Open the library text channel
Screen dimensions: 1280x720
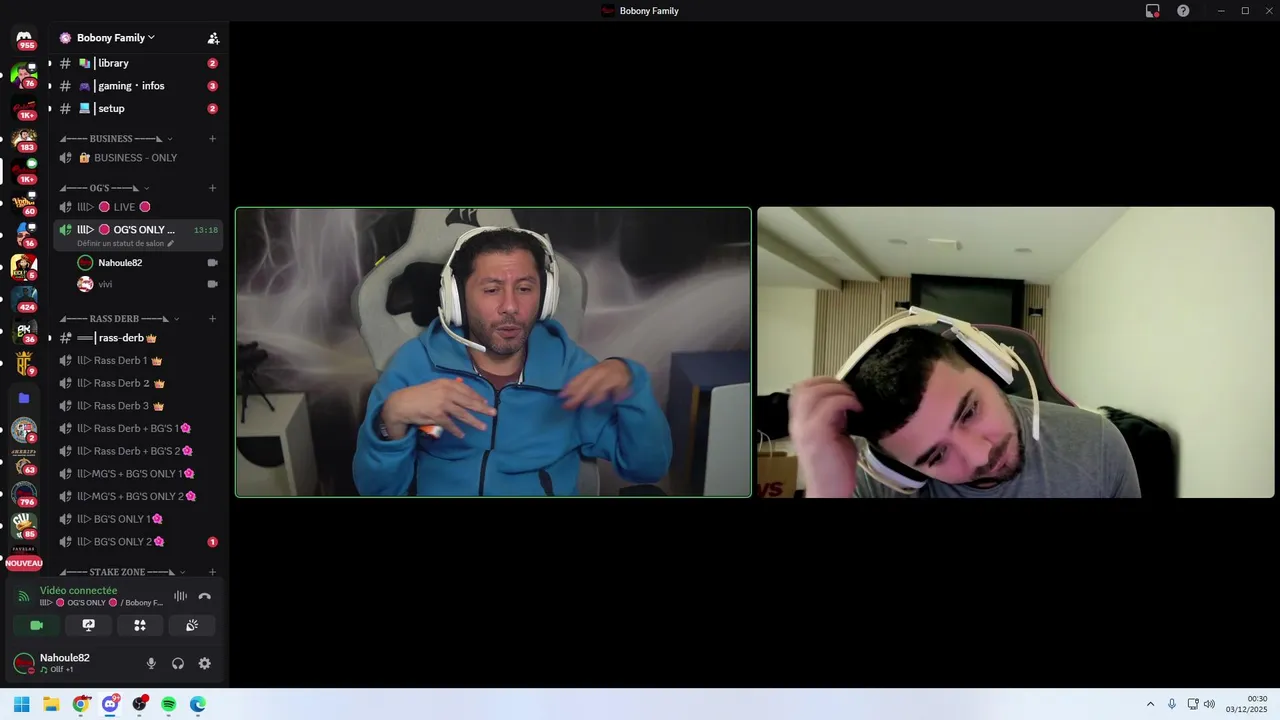[138, 63]
